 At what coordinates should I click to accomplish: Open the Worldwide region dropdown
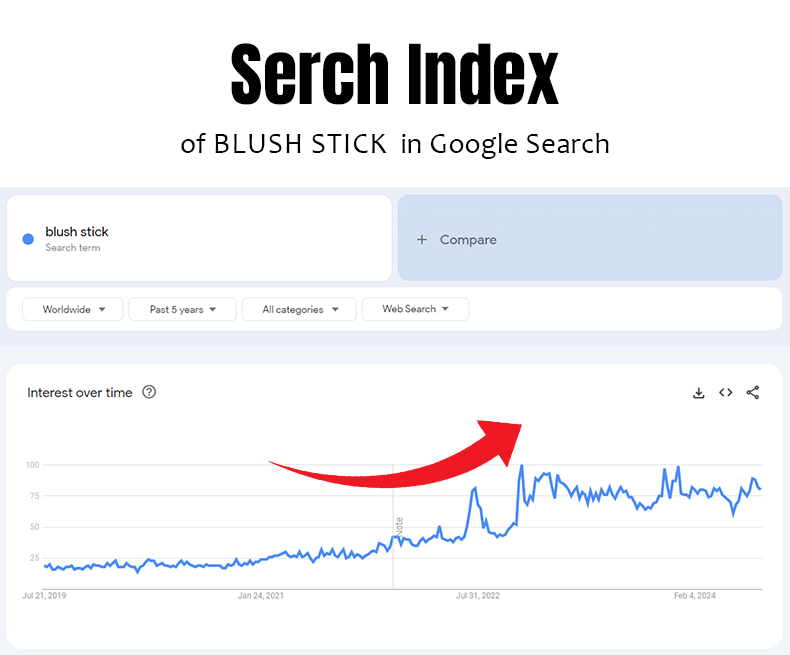point(72,310)
